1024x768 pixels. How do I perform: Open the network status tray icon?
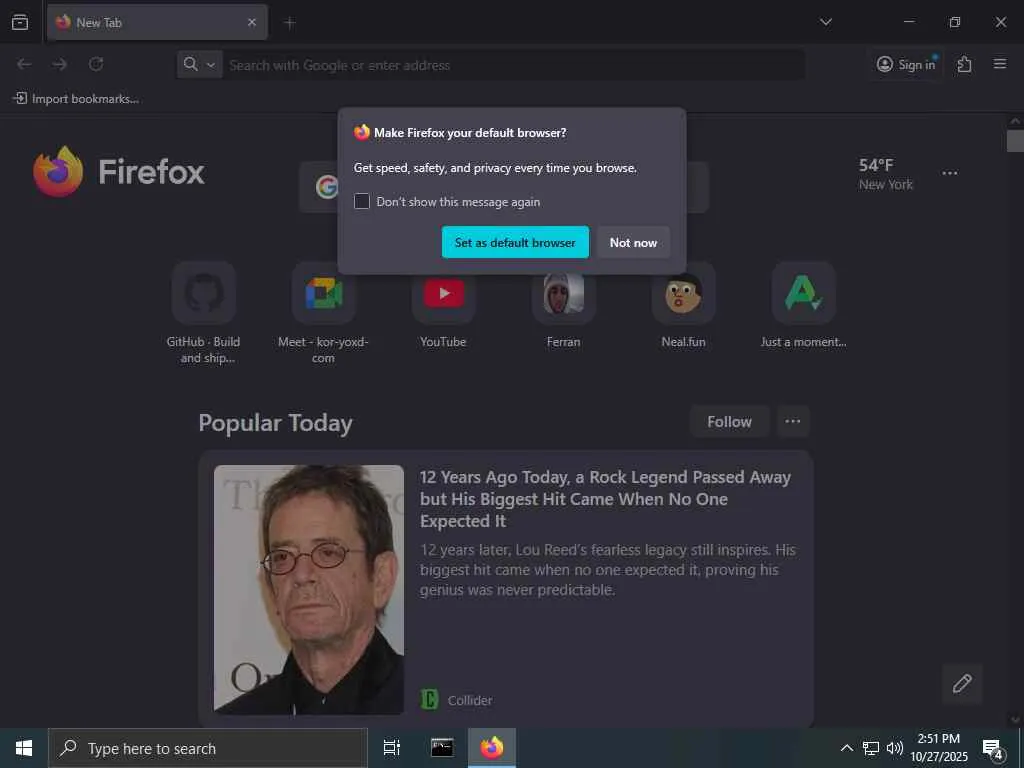tap(871, 748)
